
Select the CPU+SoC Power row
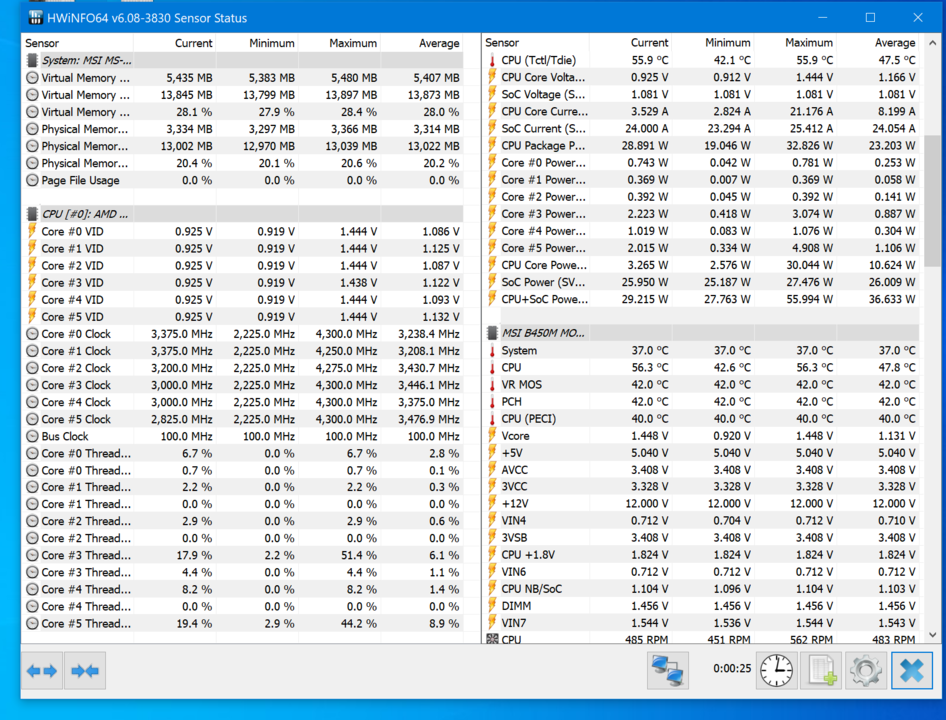[702, 299]
